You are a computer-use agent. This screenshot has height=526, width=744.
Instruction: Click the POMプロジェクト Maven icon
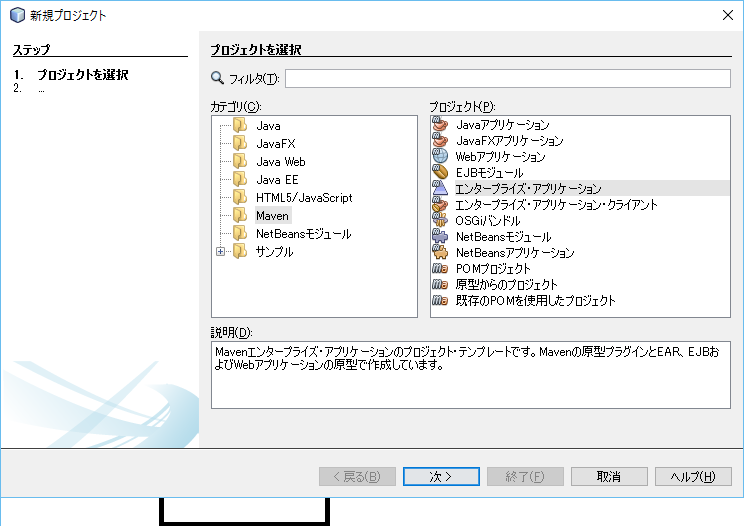(440, 268)
